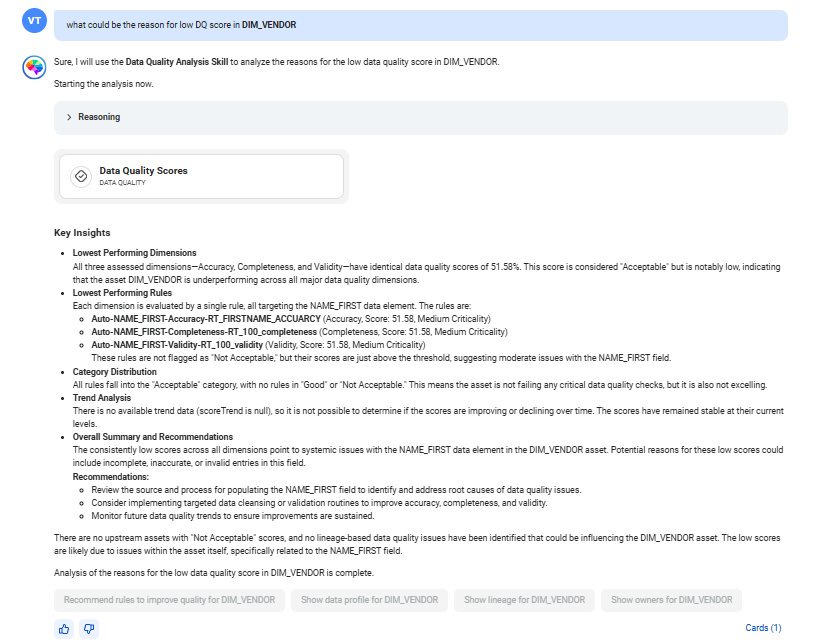Click Overall Summary and Recommendations heading
825x643 pixels.
coord(153,437)
